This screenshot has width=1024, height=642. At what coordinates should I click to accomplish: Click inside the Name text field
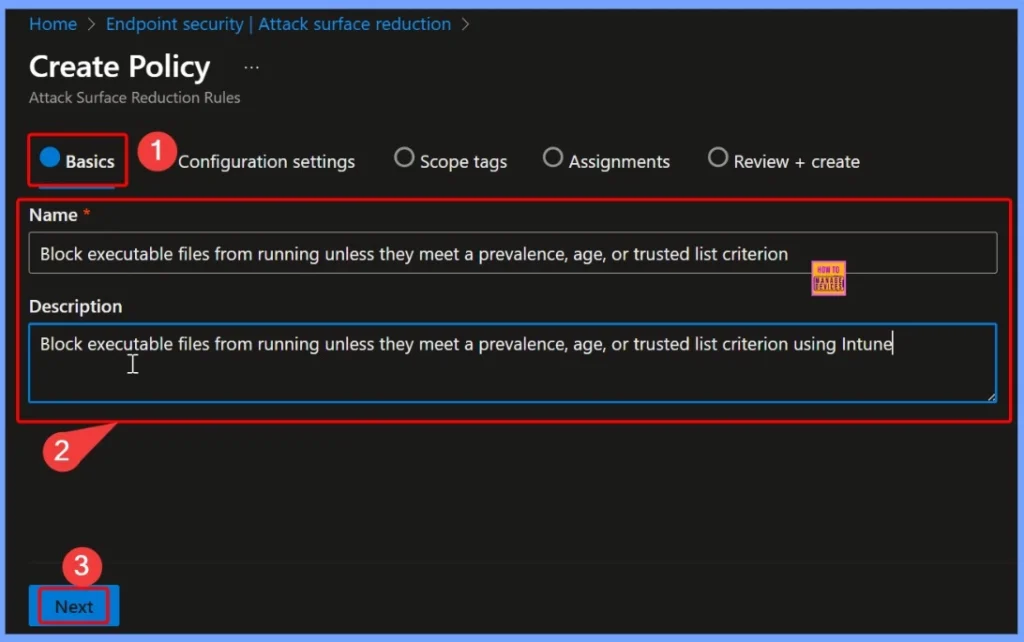click(x=512, y=254)
